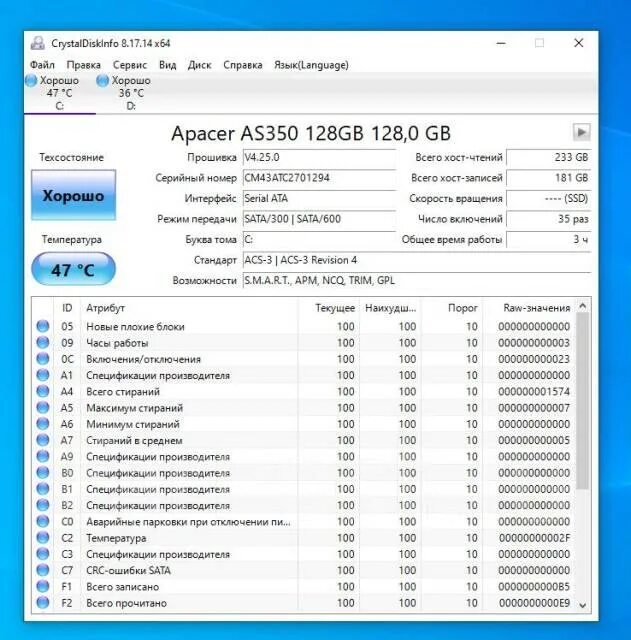Click the Порог column header

click(x=452, y=308)
